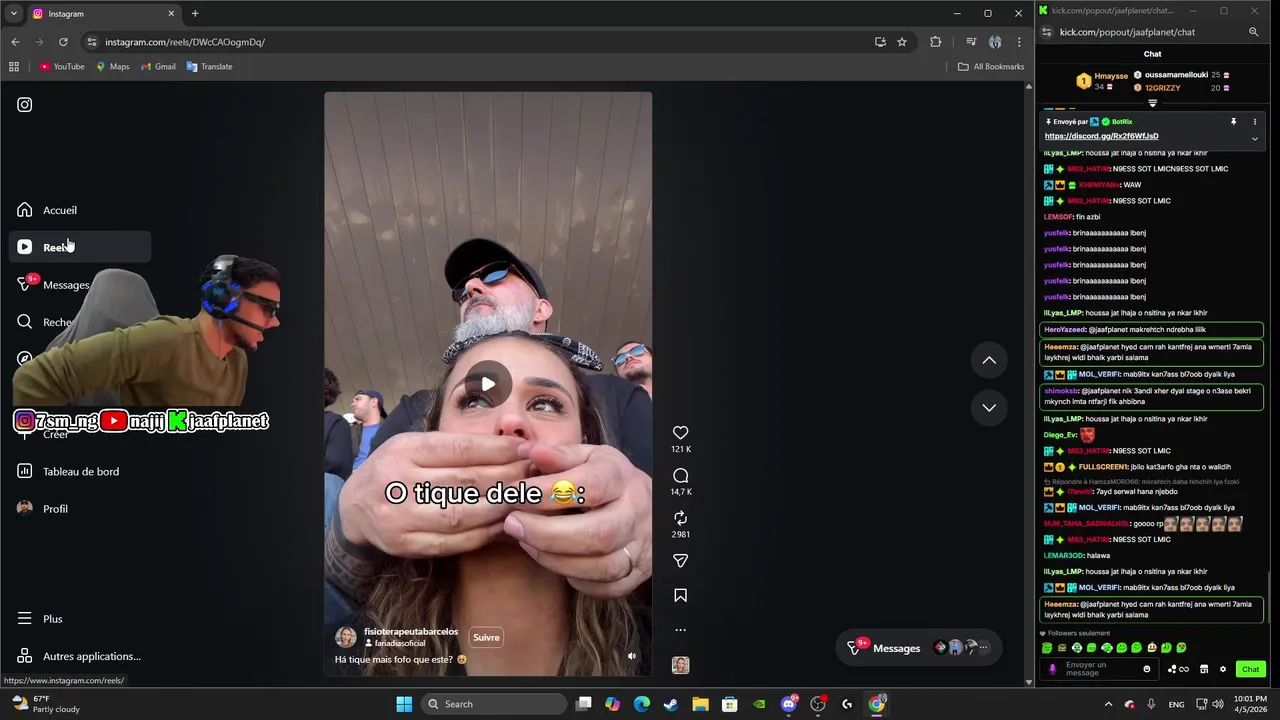Open All Bookmarks folder

pyautogui.click(x=991, y=67)
